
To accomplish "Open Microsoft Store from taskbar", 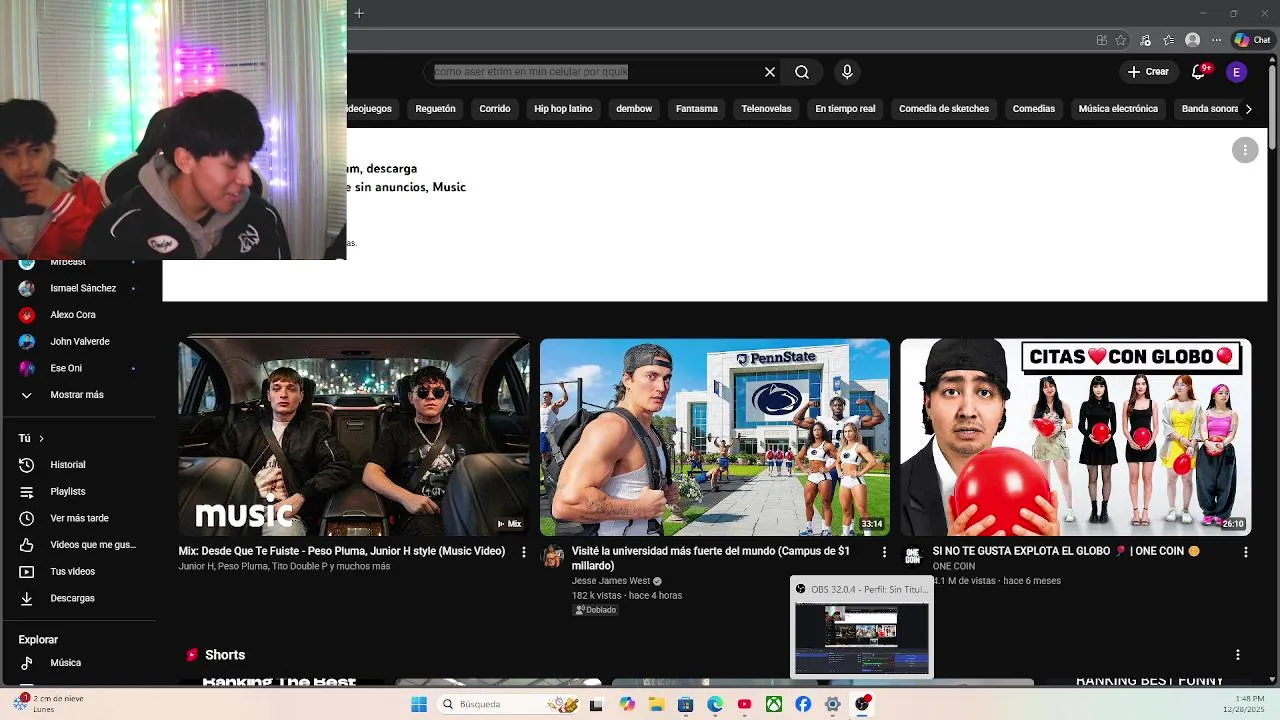I will pyautogui.click(x=685, y=704).
